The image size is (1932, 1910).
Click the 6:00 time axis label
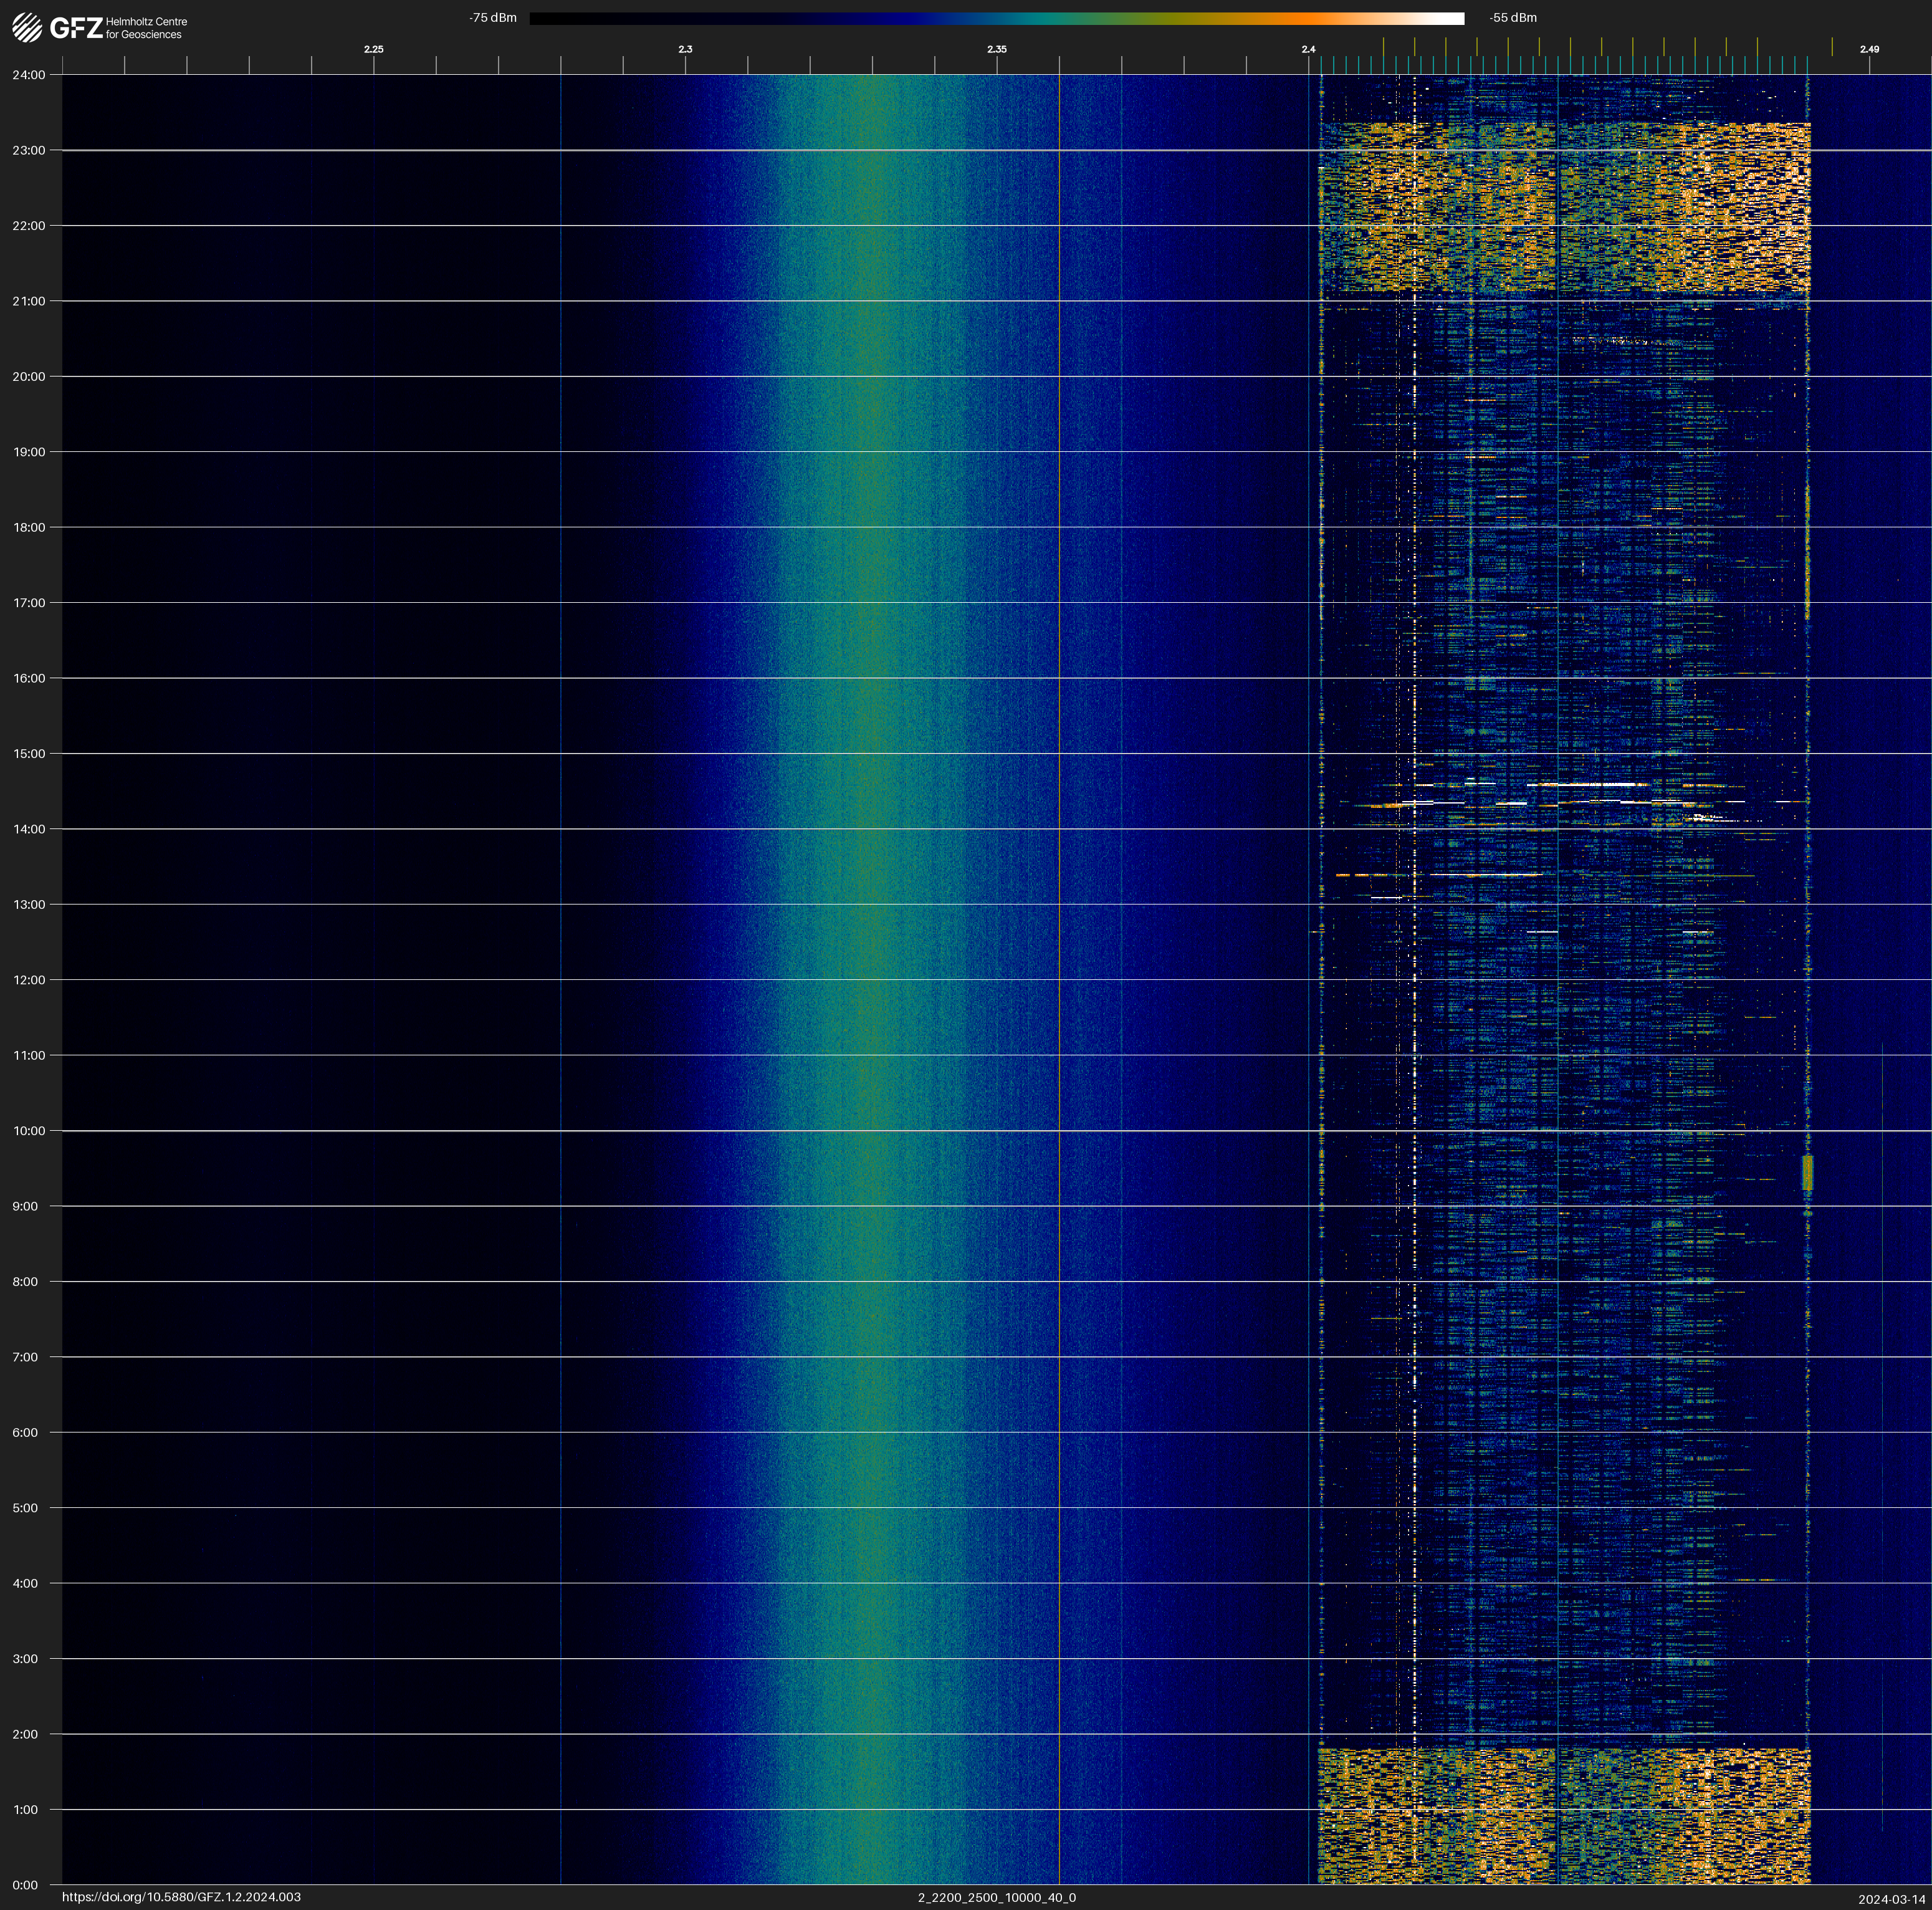[25, 1432]
